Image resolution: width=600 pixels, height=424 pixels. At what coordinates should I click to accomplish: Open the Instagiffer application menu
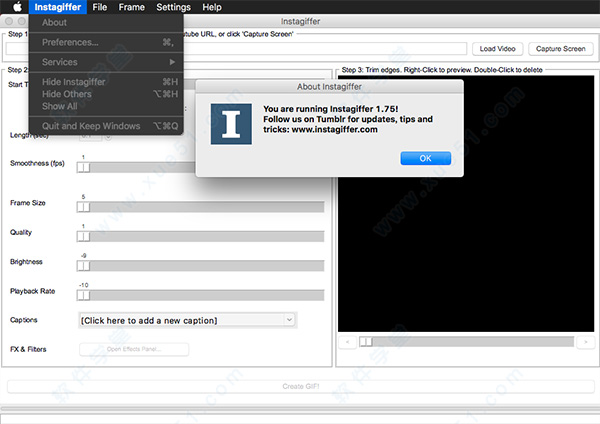pos(58,7)
